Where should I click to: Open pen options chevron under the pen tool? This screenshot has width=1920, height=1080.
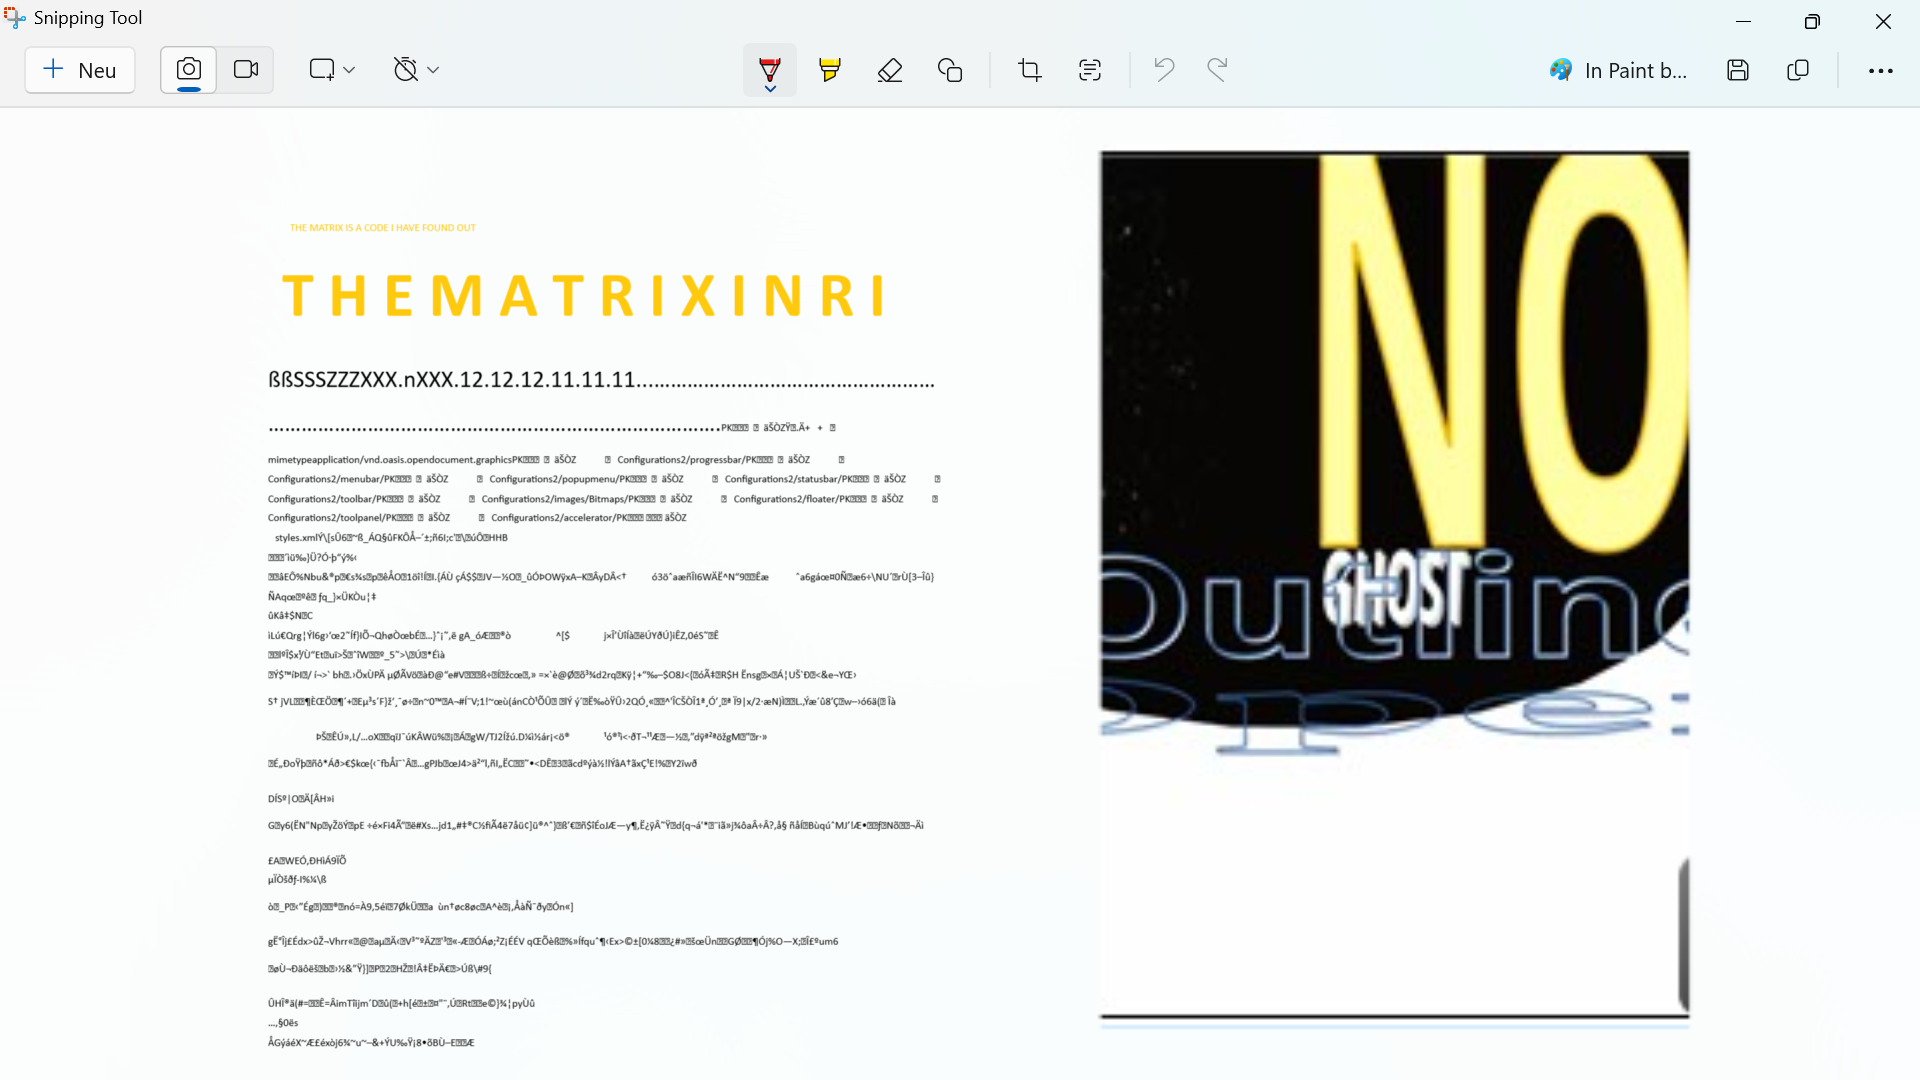770,89
